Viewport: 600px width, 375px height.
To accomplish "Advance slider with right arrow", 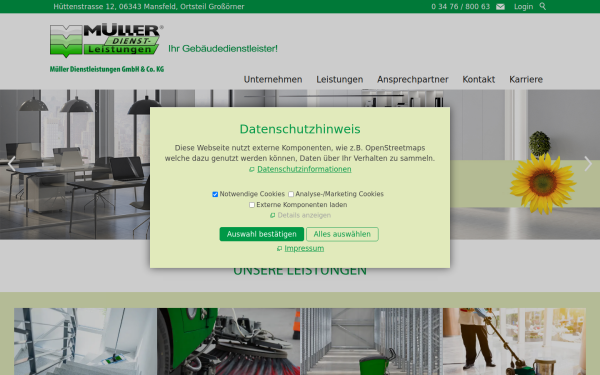I will tap(588, 164).
